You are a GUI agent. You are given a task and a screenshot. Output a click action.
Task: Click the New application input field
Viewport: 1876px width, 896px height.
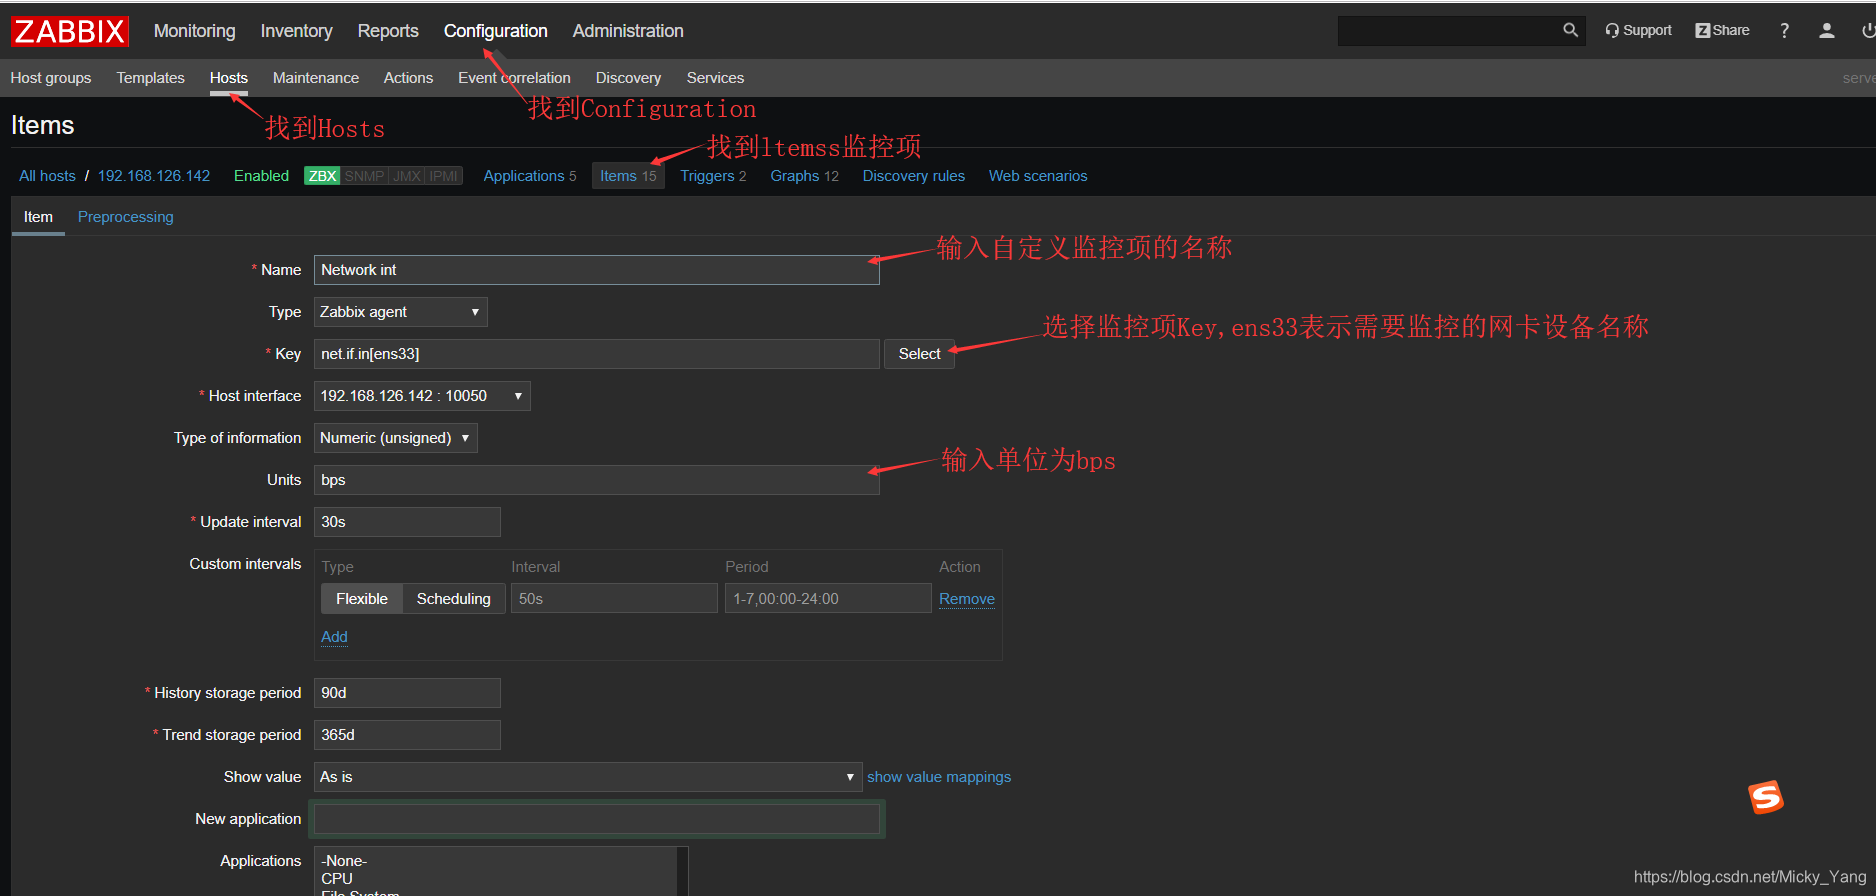point(597,819)
